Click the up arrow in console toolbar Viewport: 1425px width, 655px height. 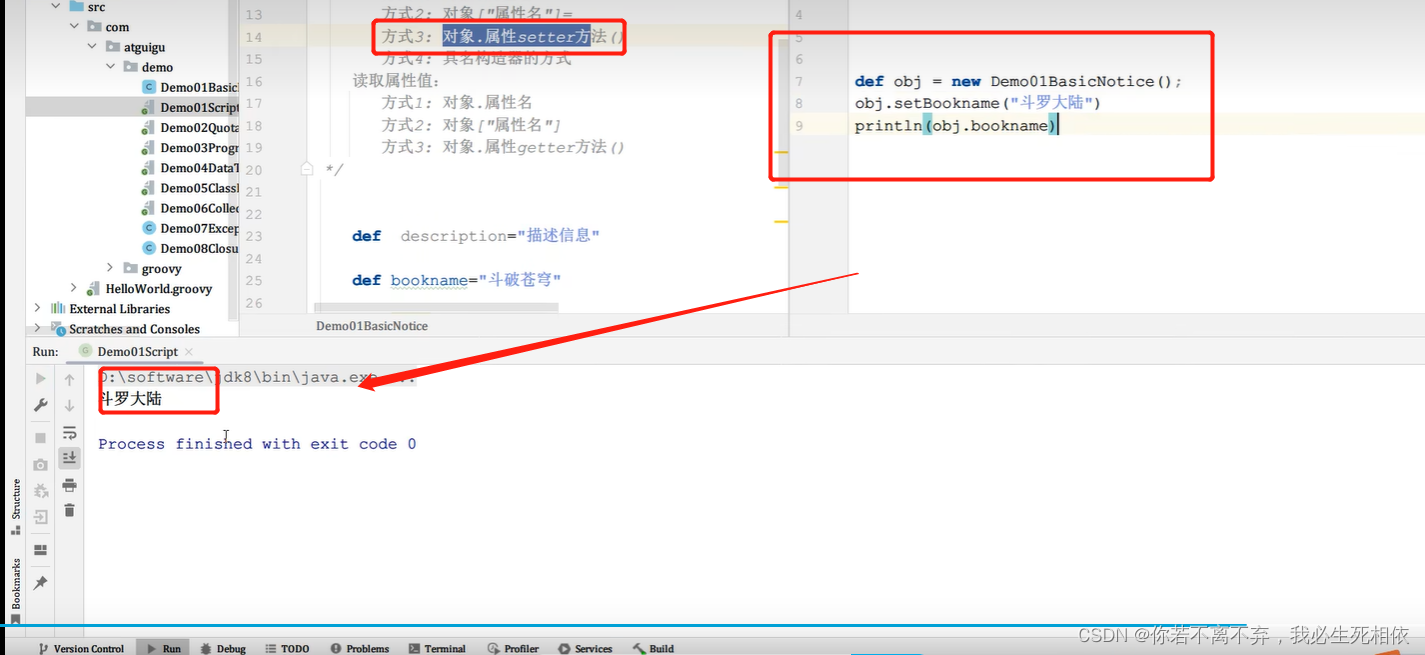tap(69, 379)
